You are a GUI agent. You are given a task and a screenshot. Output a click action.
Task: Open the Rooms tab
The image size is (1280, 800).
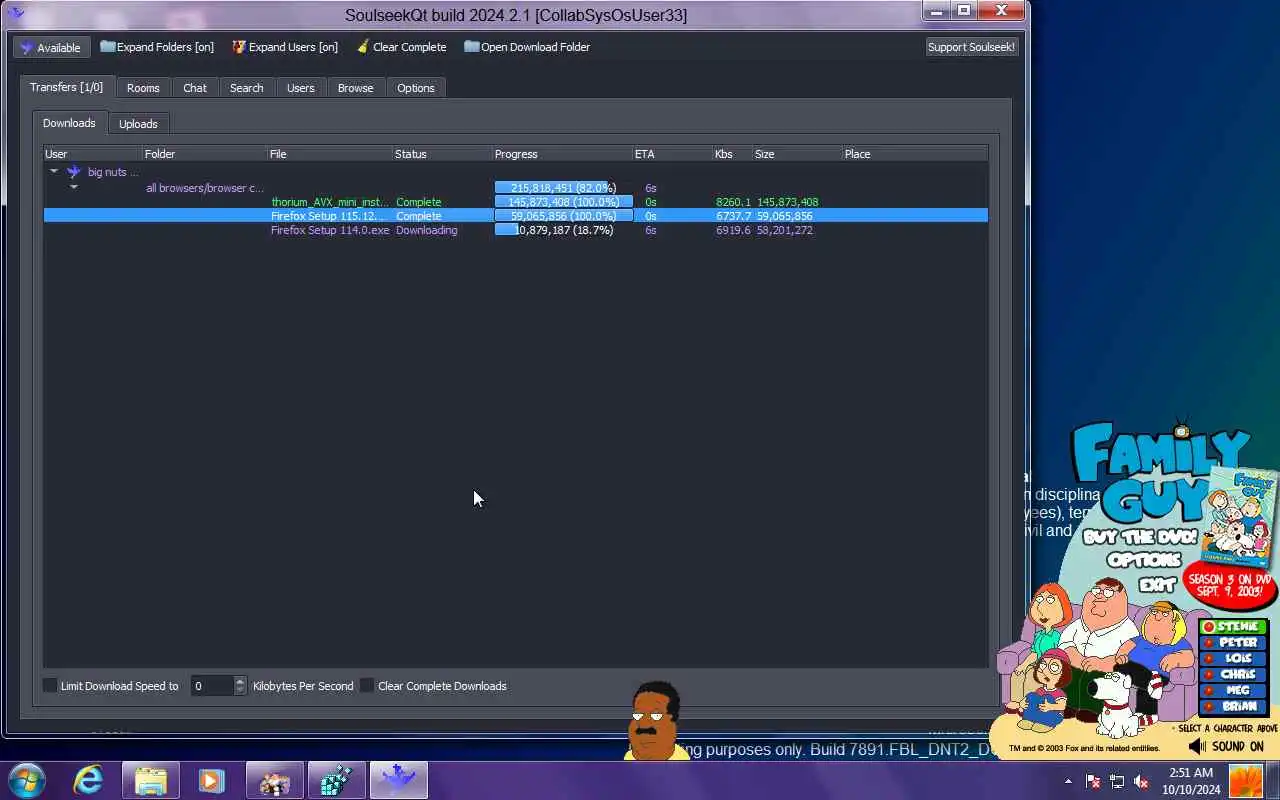(143, 88)
